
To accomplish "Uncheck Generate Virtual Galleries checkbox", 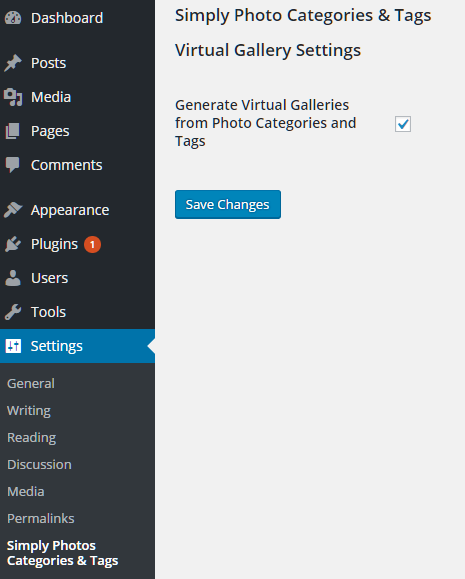I will point(403,124).
